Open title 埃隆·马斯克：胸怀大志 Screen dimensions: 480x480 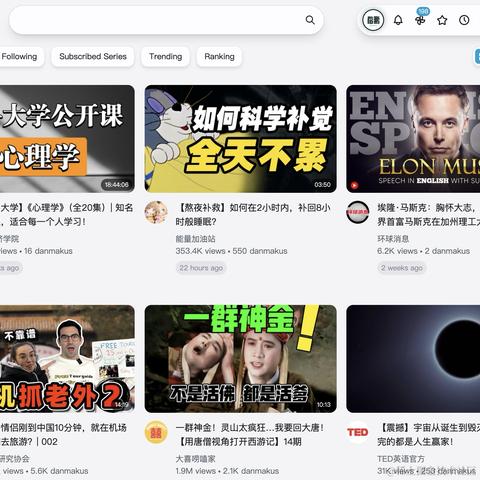[429, 215]
